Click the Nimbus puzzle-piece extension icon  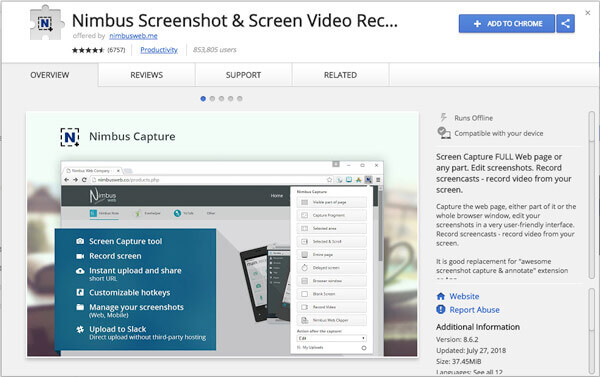point(46,23)
